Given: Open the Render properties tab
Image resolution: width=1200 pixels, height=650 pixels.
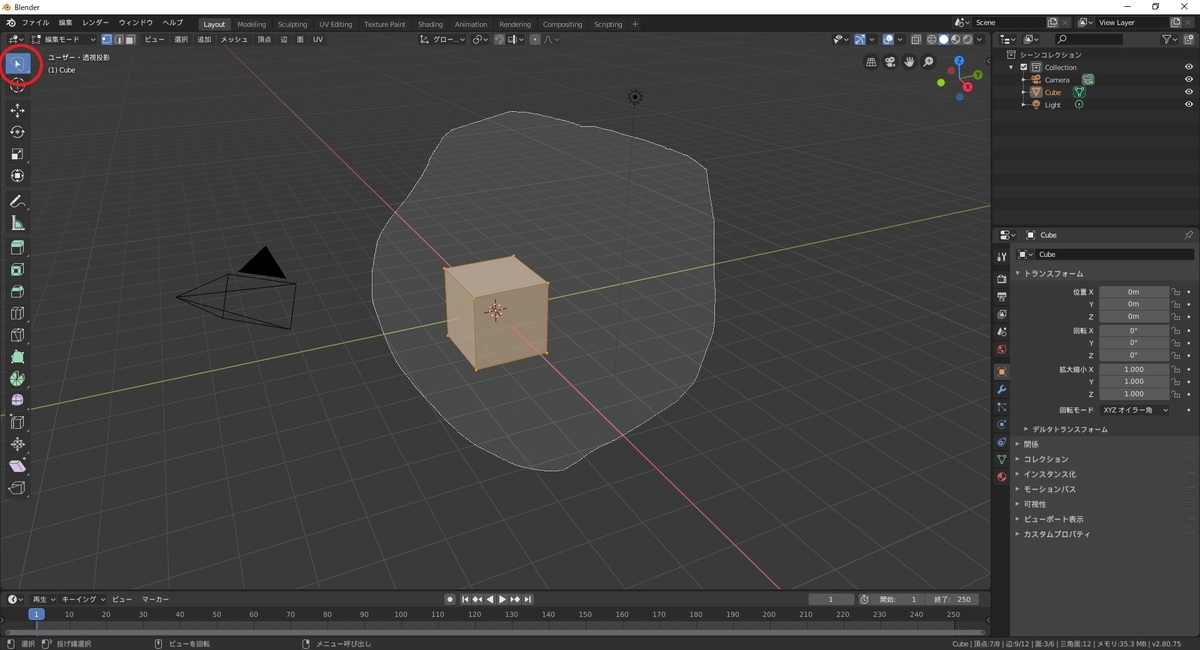Looking at the screenshot, I should [x=1001, y=279].
